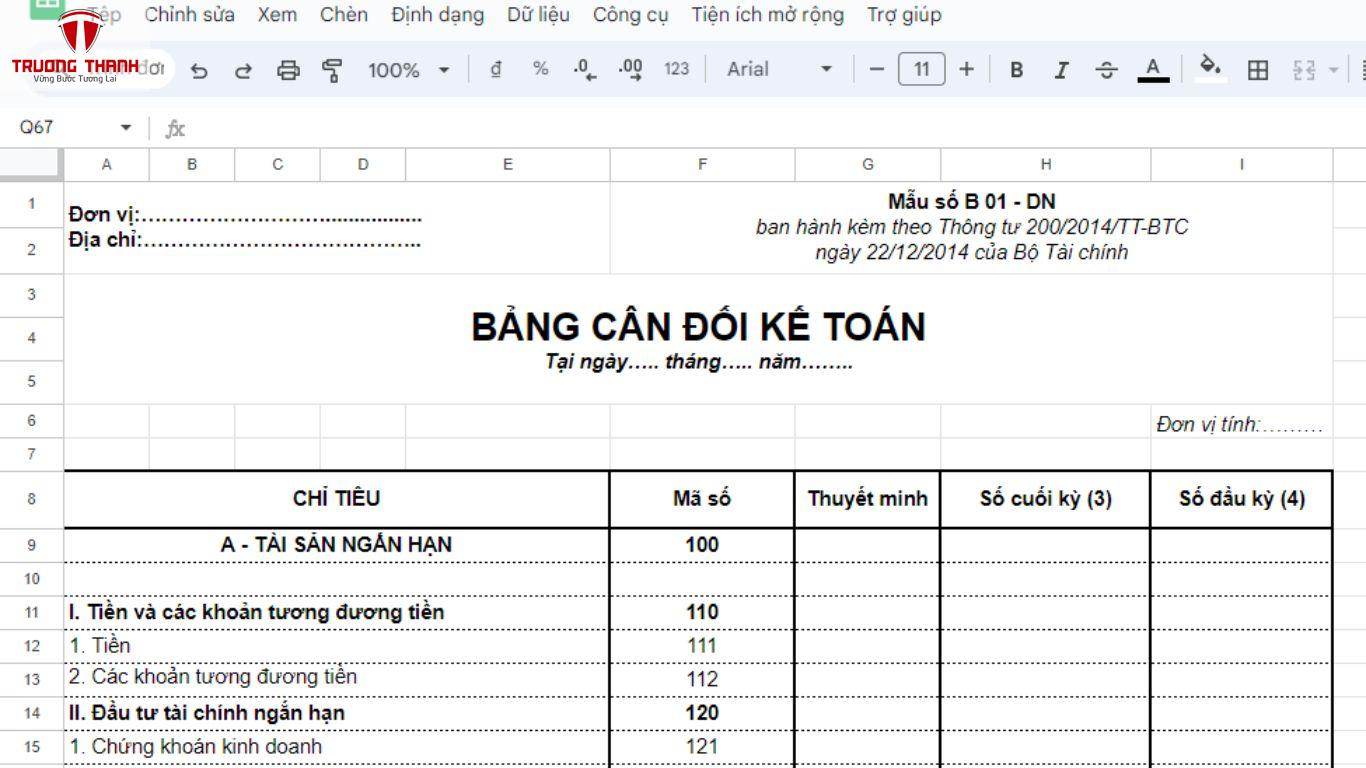Click the Số đầu kỳ (4) cell

click(1242, 498)
